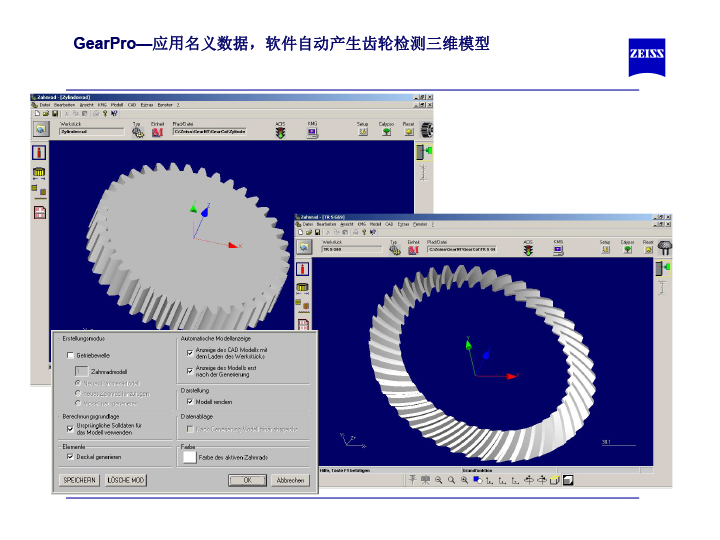This screenshot has width=720, height=540.
Task: Click the yellow cube icon in bottom toolbar
Action: tap(567, 480)
